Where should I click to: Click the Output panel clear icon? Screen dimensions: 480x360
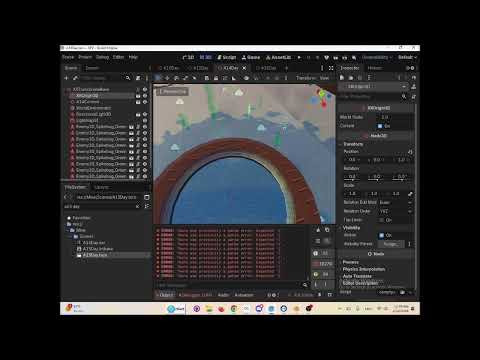[x=318, y=230]
